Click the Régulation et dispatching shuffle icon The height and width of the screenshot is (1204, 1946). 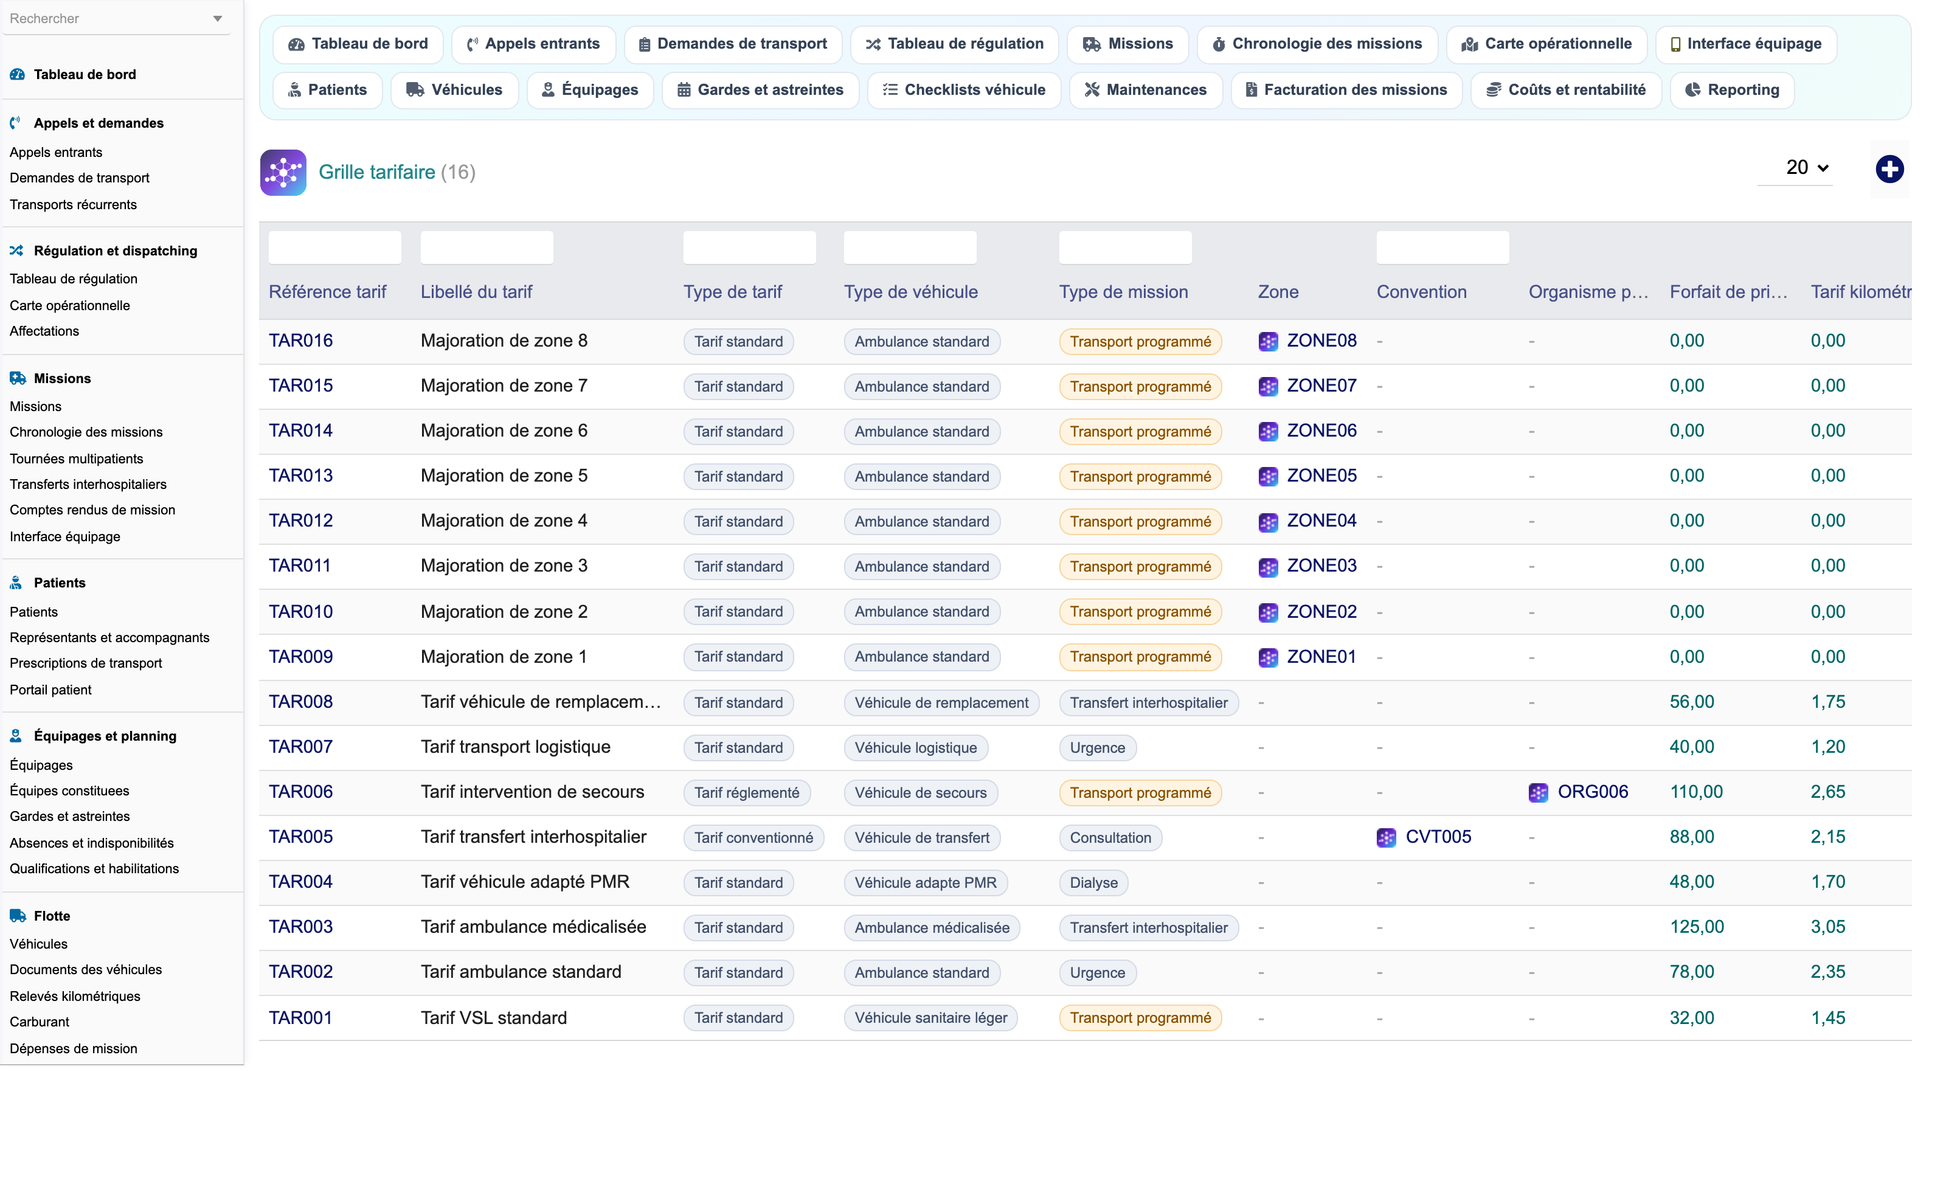tap(17, 251)
